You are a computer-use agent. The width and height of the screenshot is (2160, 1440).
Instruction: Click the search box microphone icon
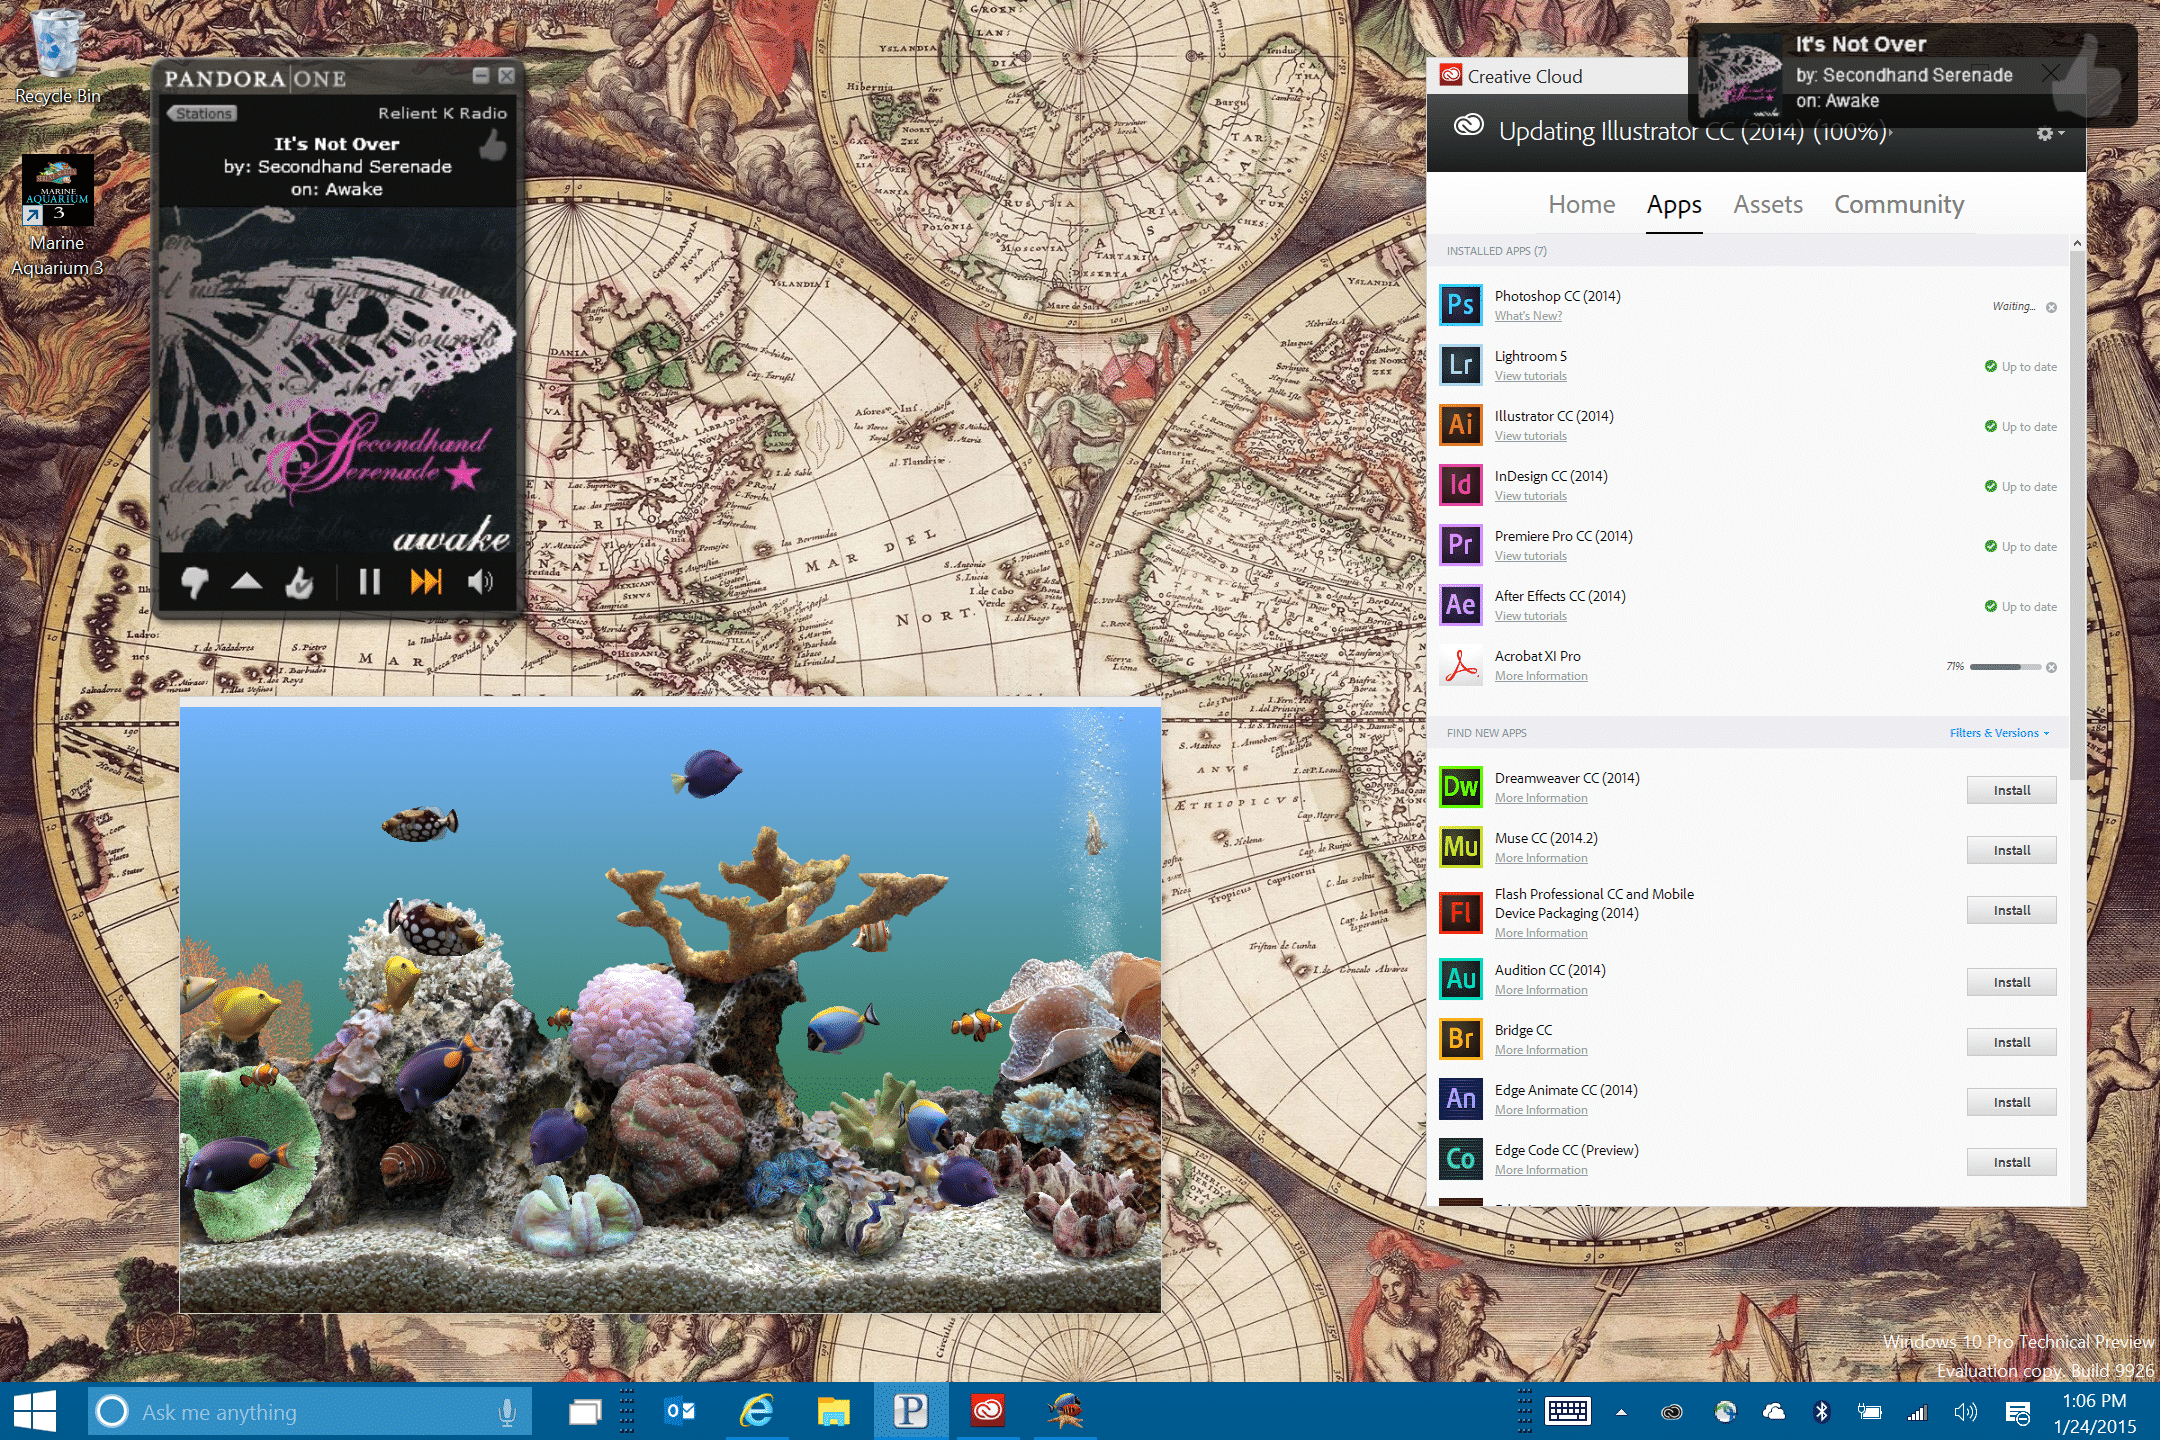507,1412
